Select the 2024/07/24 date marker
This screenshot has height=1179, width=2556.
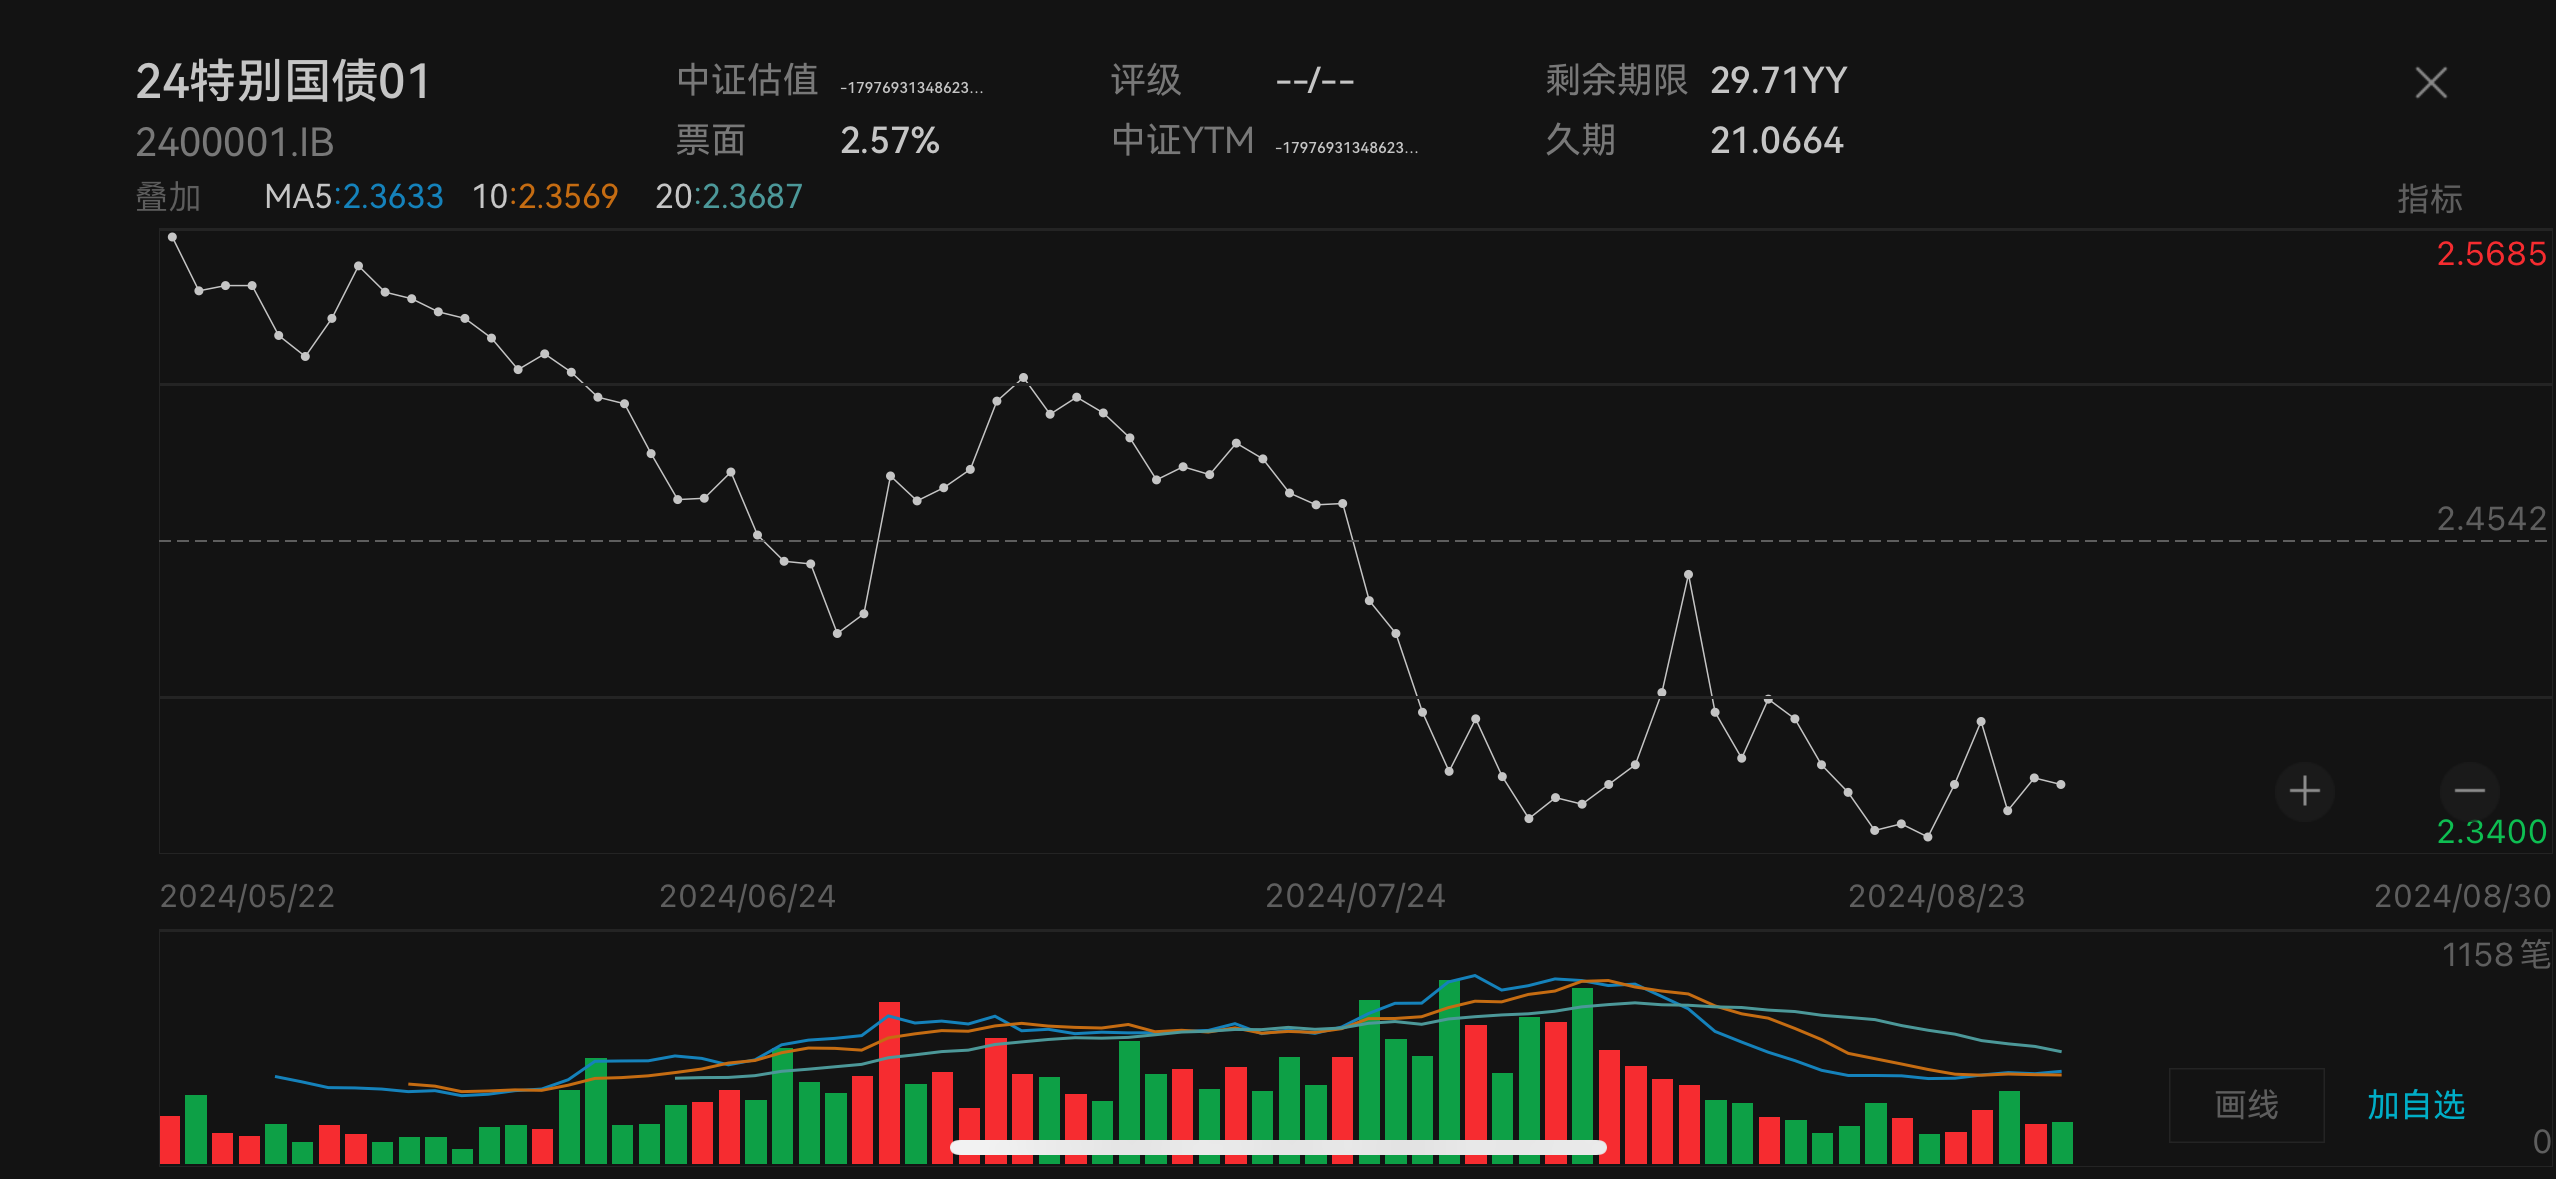1355,897
